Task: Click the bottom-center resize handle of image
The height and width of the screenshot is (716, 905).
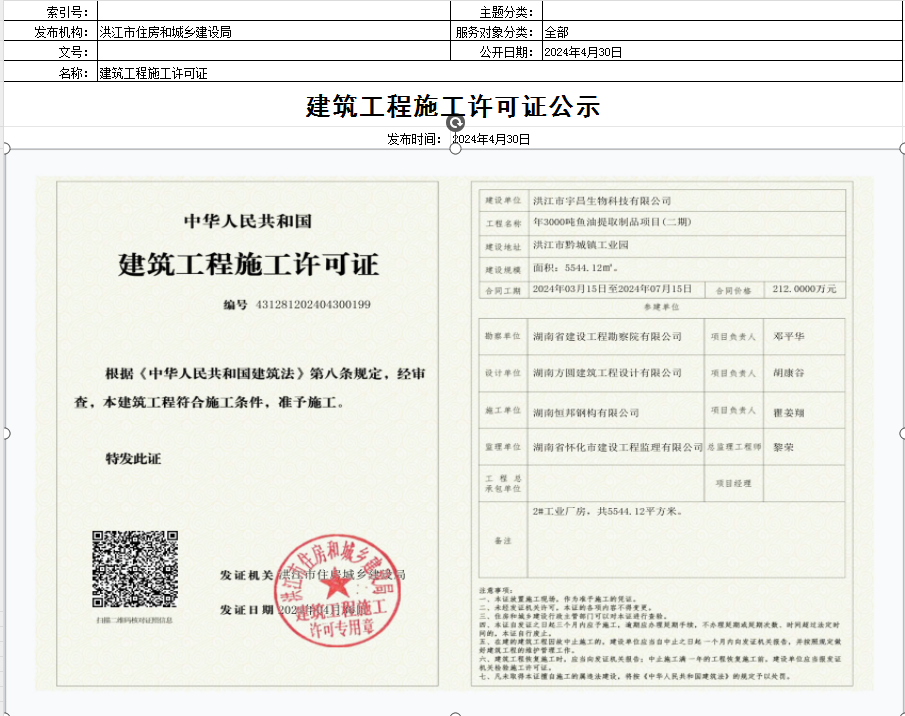Action: point(455,712)
